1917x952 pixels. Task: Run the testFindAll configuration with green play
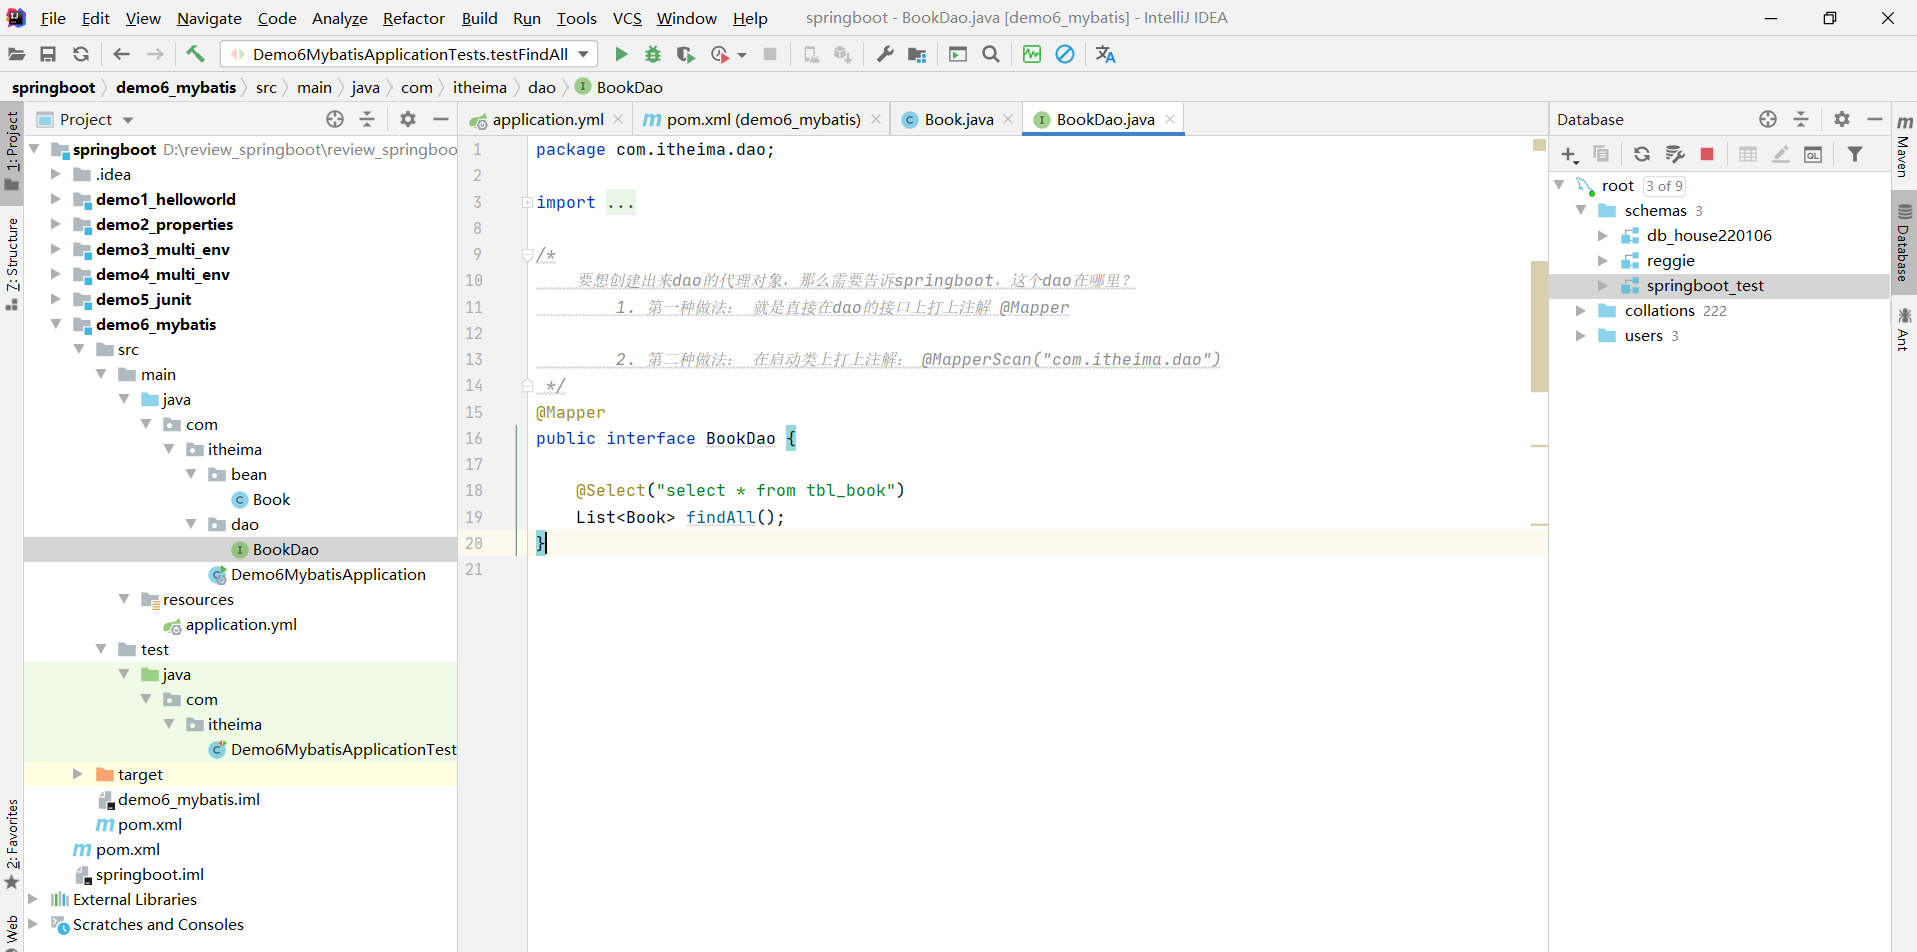(x=621, y=54)
